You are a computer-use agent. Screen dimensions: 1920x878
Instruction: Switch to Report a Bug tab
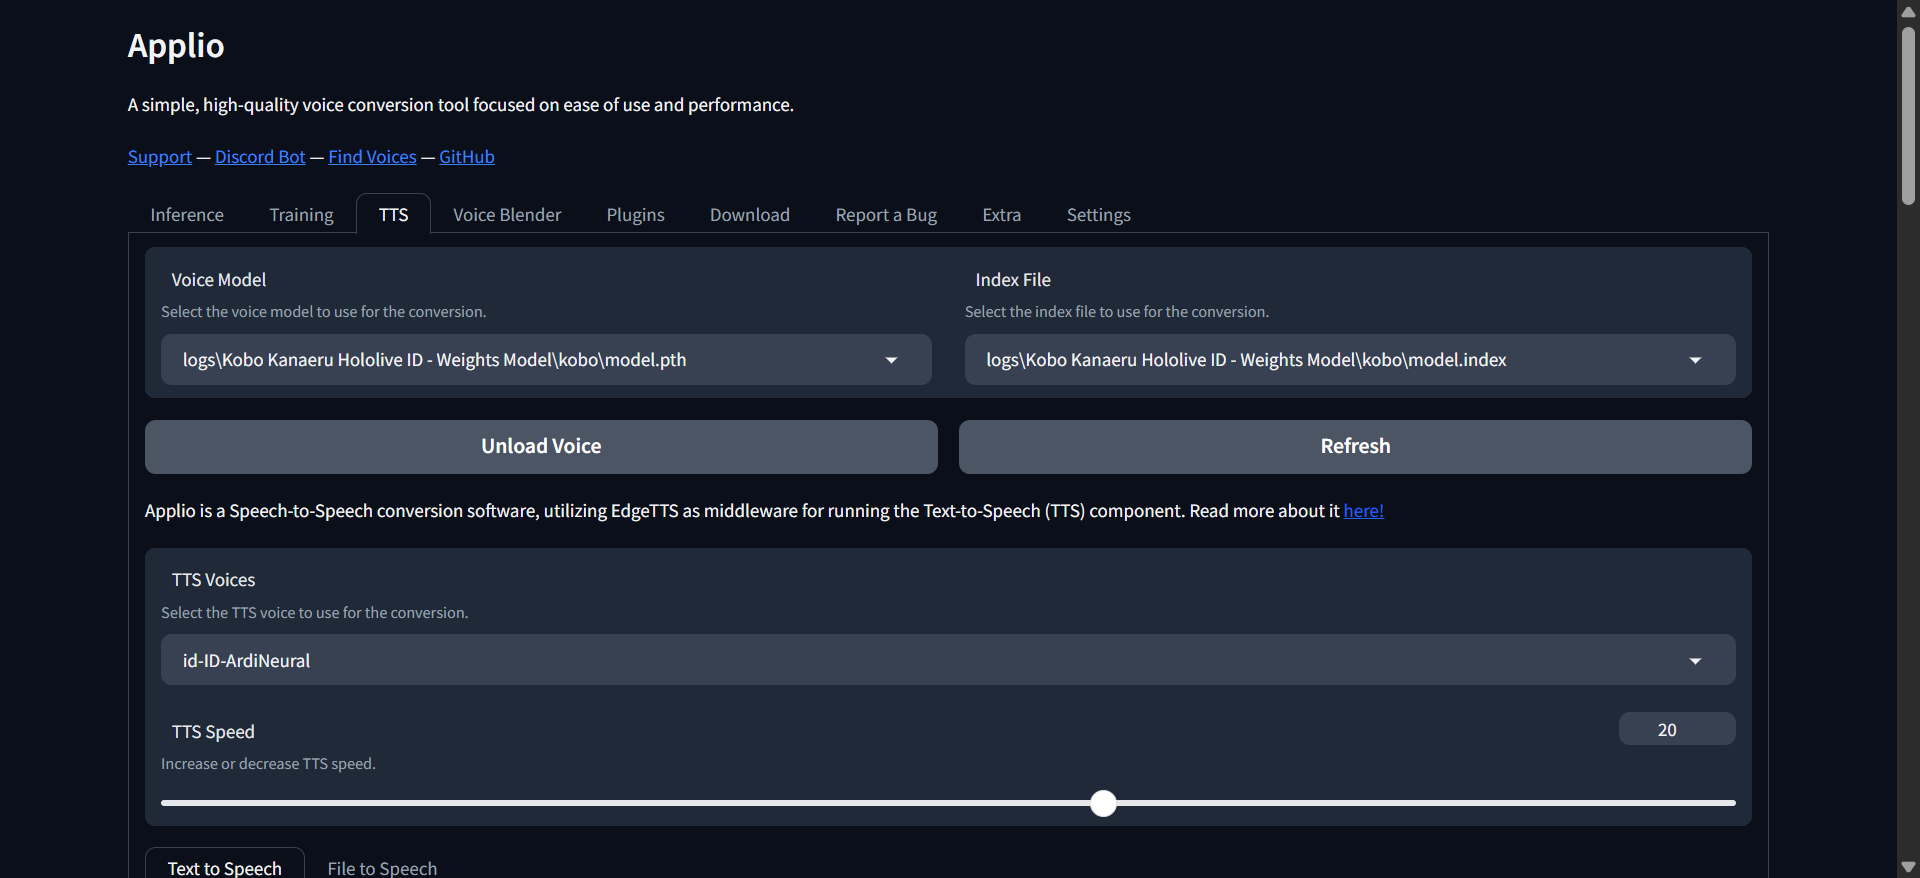[x=886, y=215]
